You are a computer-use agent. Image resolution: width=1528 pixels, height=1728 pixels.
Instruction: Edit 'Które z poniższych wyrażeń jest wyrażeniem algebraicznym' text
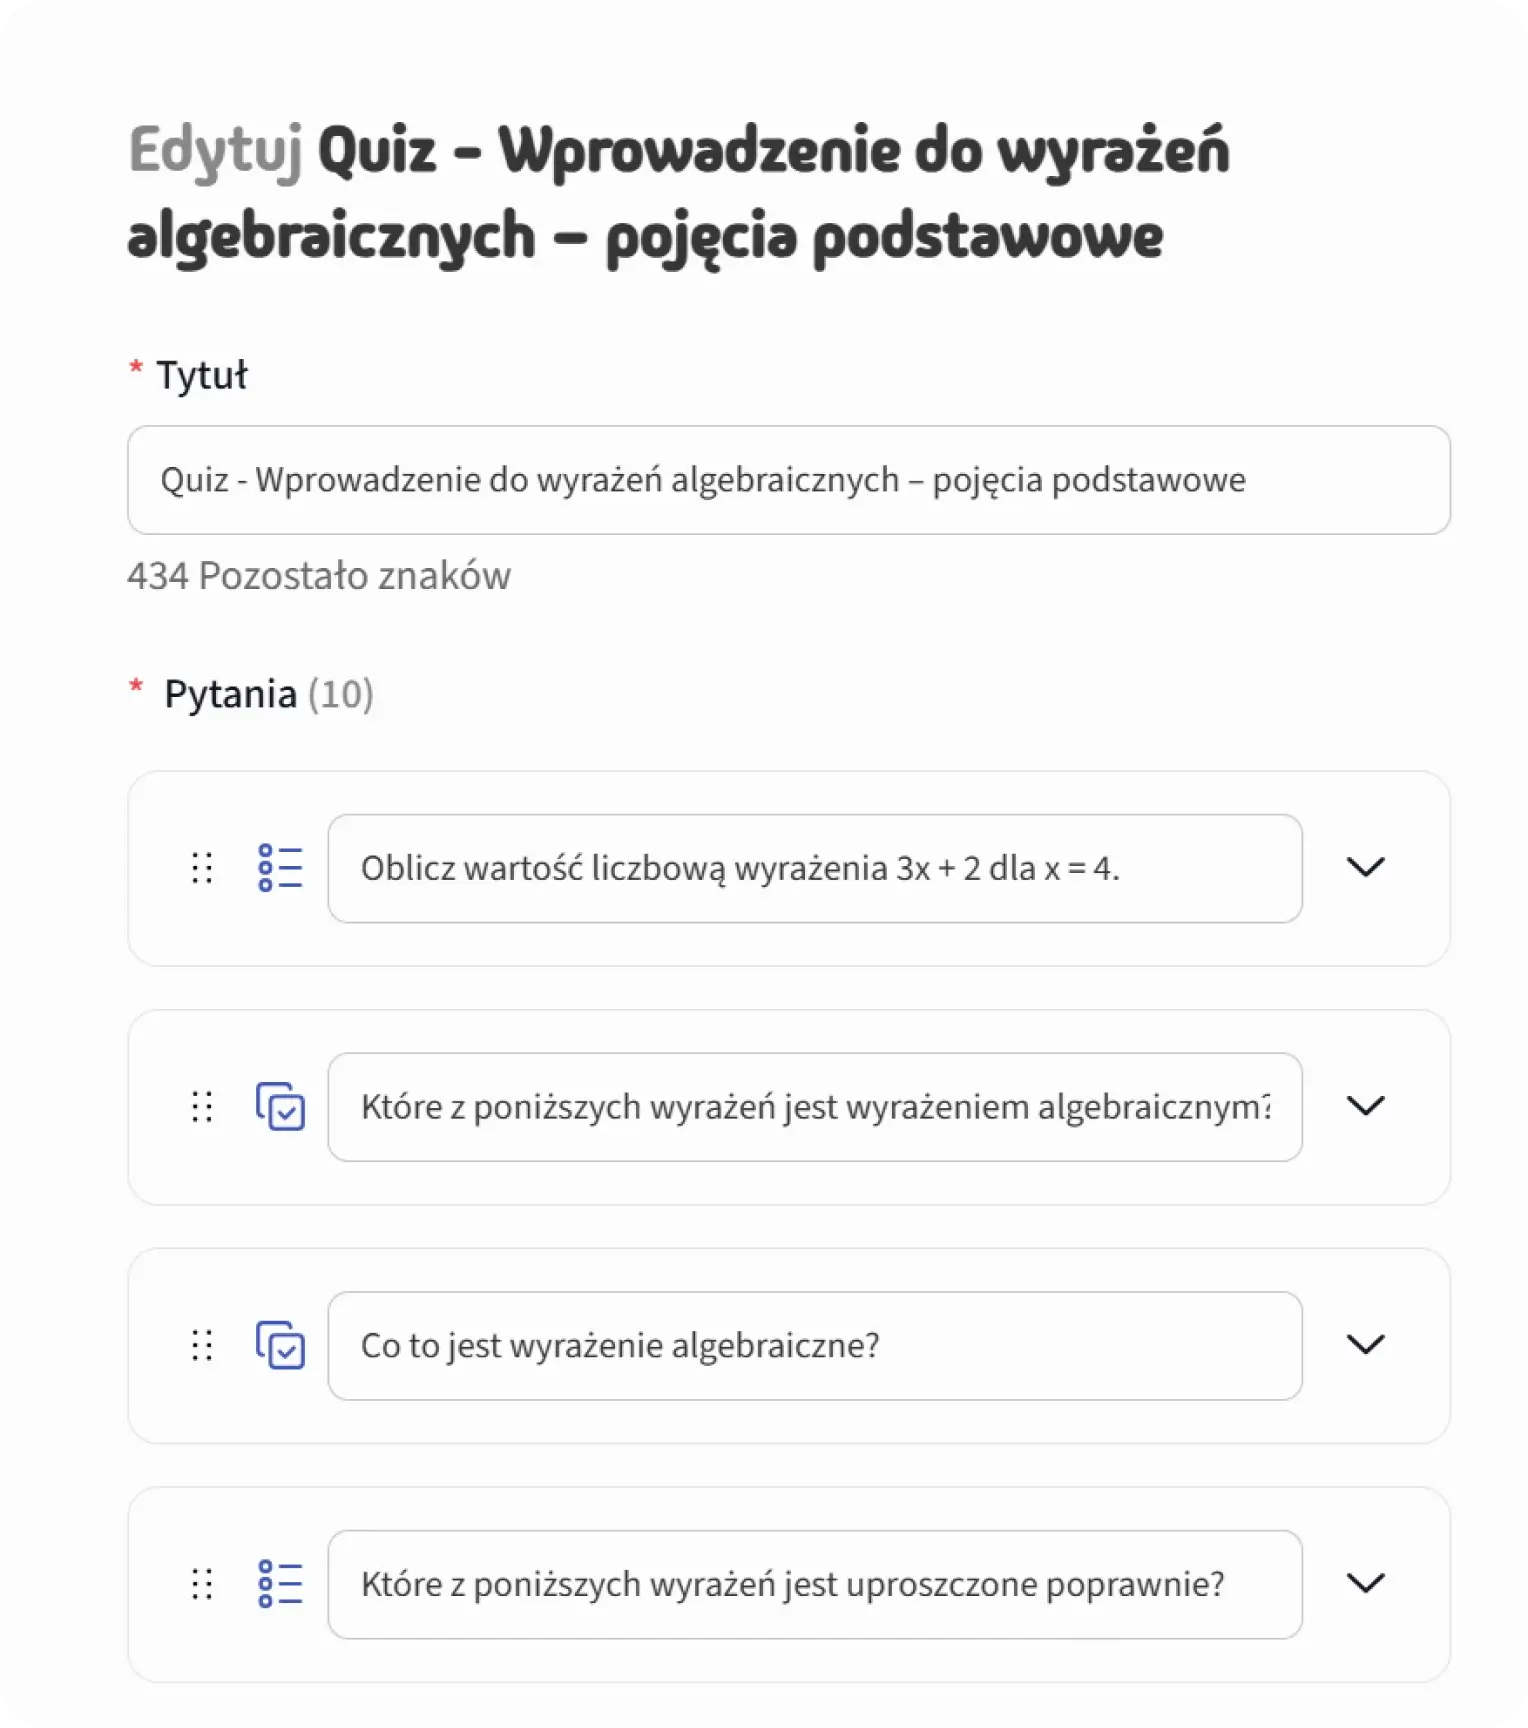pos(814,1107)
